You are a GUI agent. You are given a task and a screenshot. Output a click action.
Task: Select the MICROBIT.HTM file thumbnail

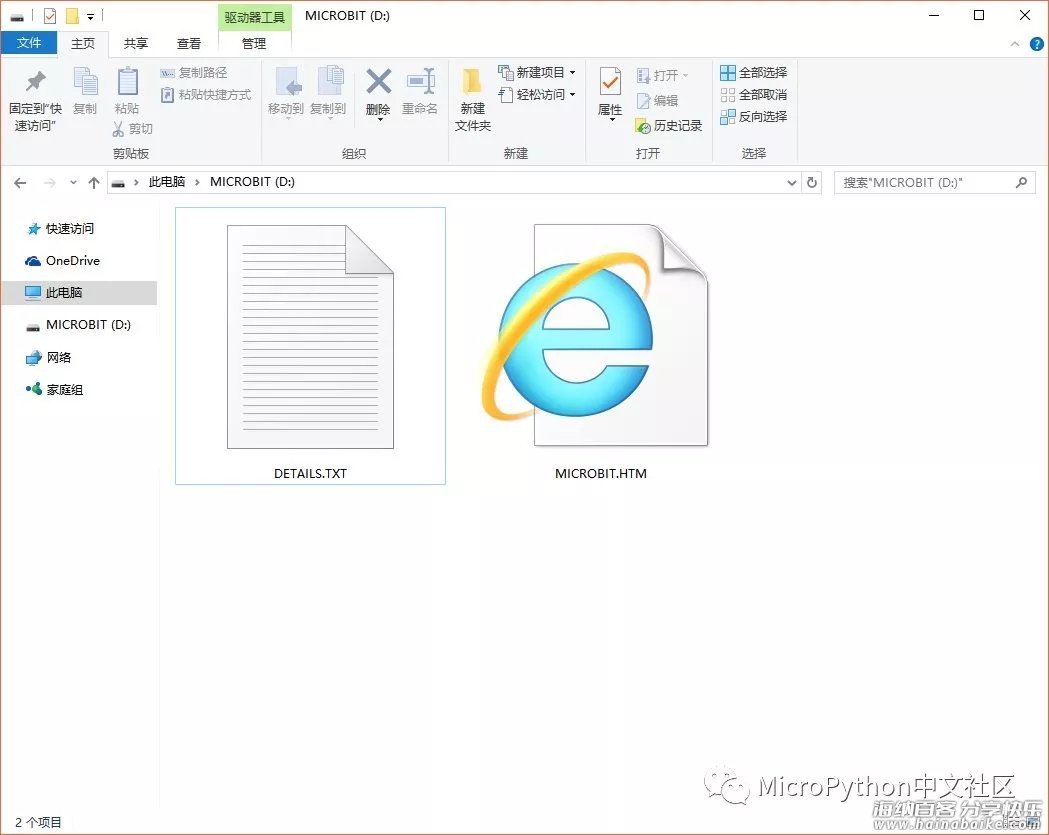click(x=595, y=335)
